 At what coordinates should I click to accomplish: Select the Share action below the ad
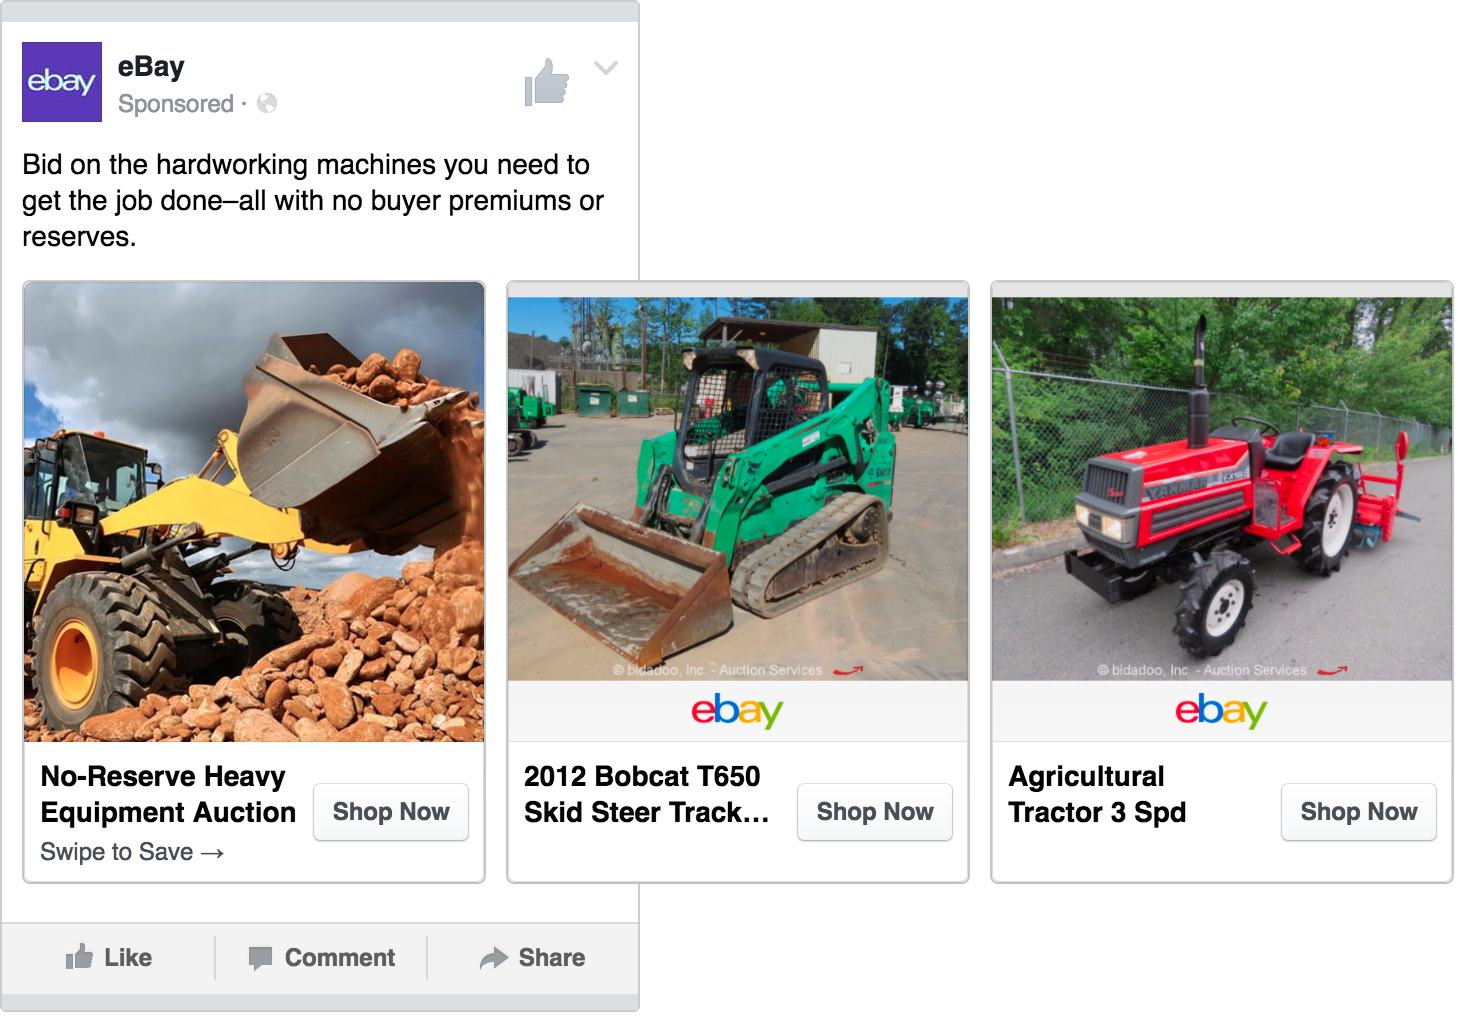[x=533, y=957]
